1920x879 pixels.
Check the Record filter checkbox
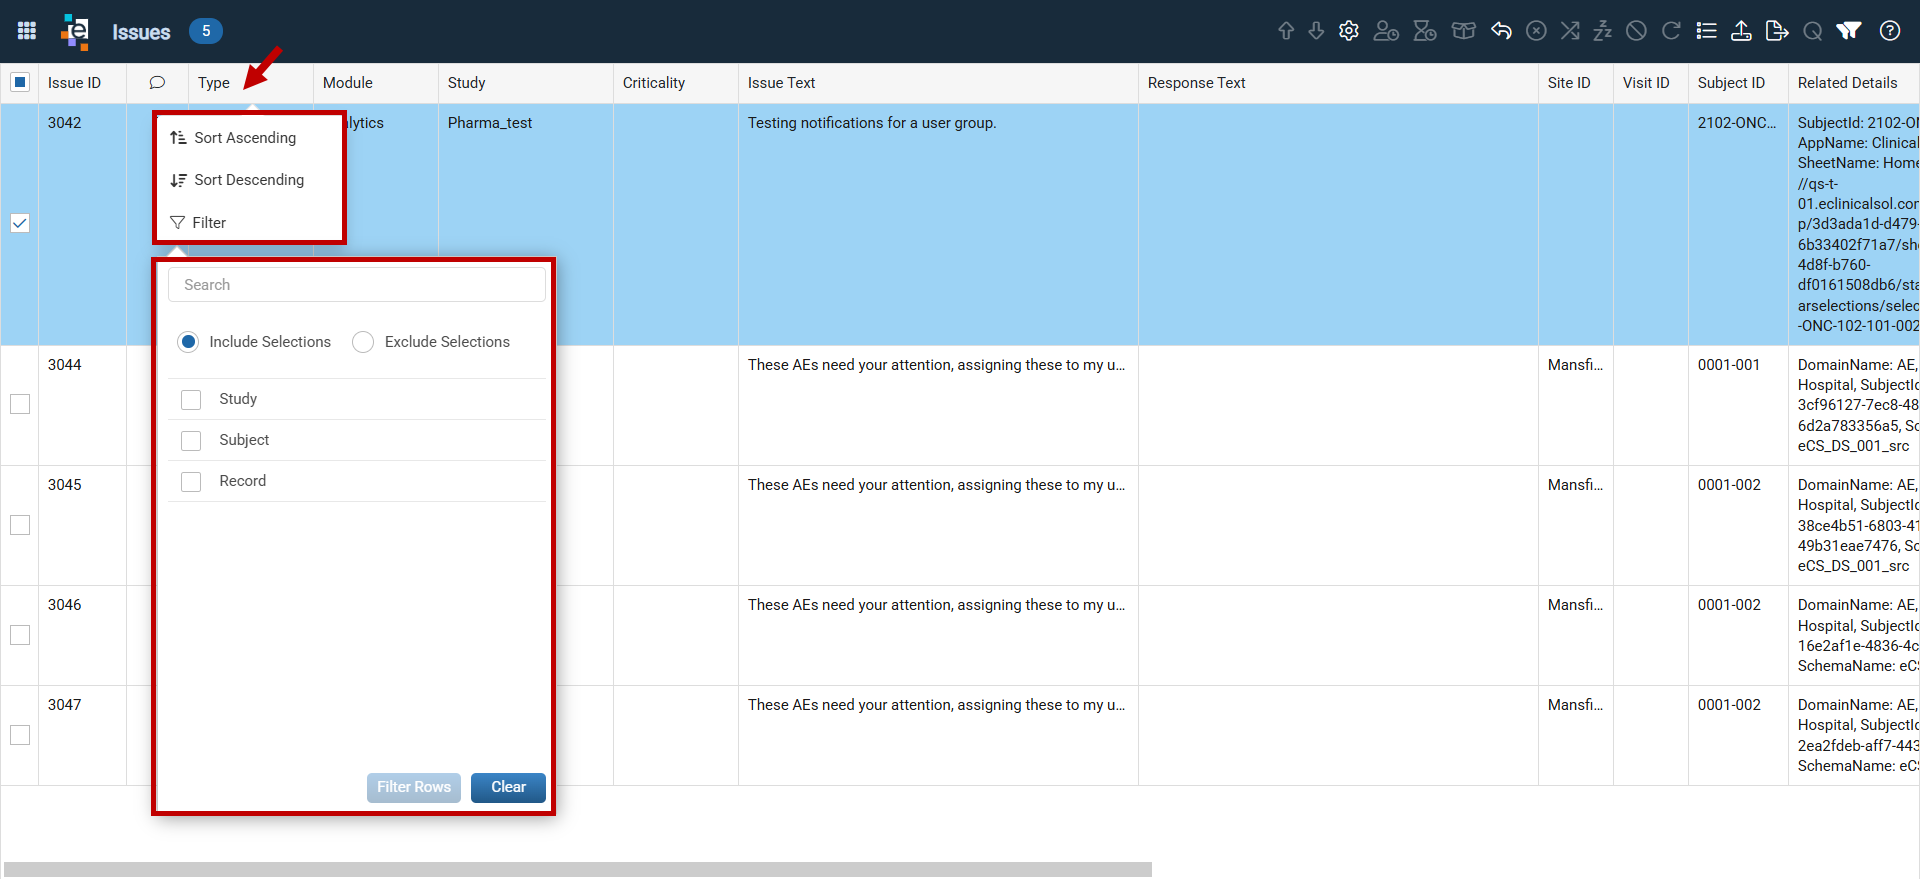click(191, 482)
